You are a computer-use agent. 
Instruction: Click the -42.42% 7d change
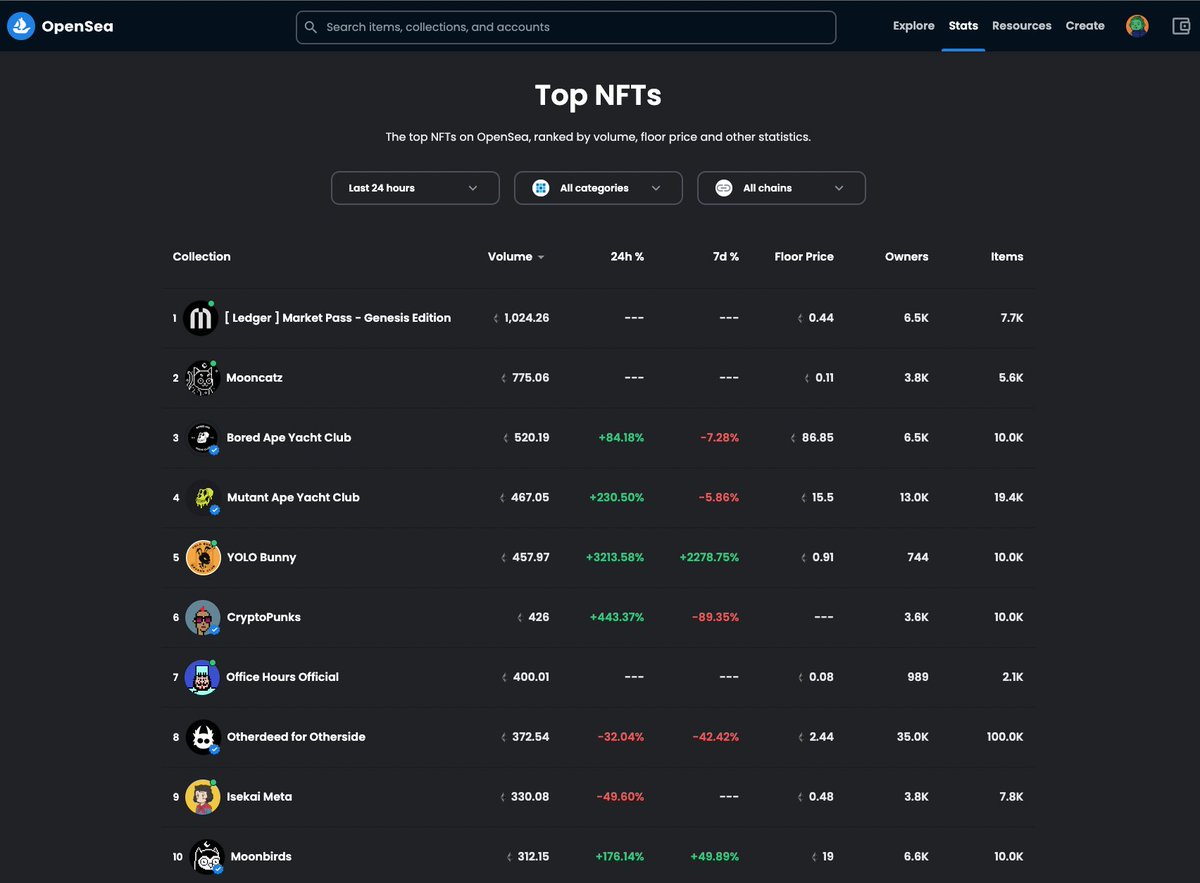tap(716, 737)
